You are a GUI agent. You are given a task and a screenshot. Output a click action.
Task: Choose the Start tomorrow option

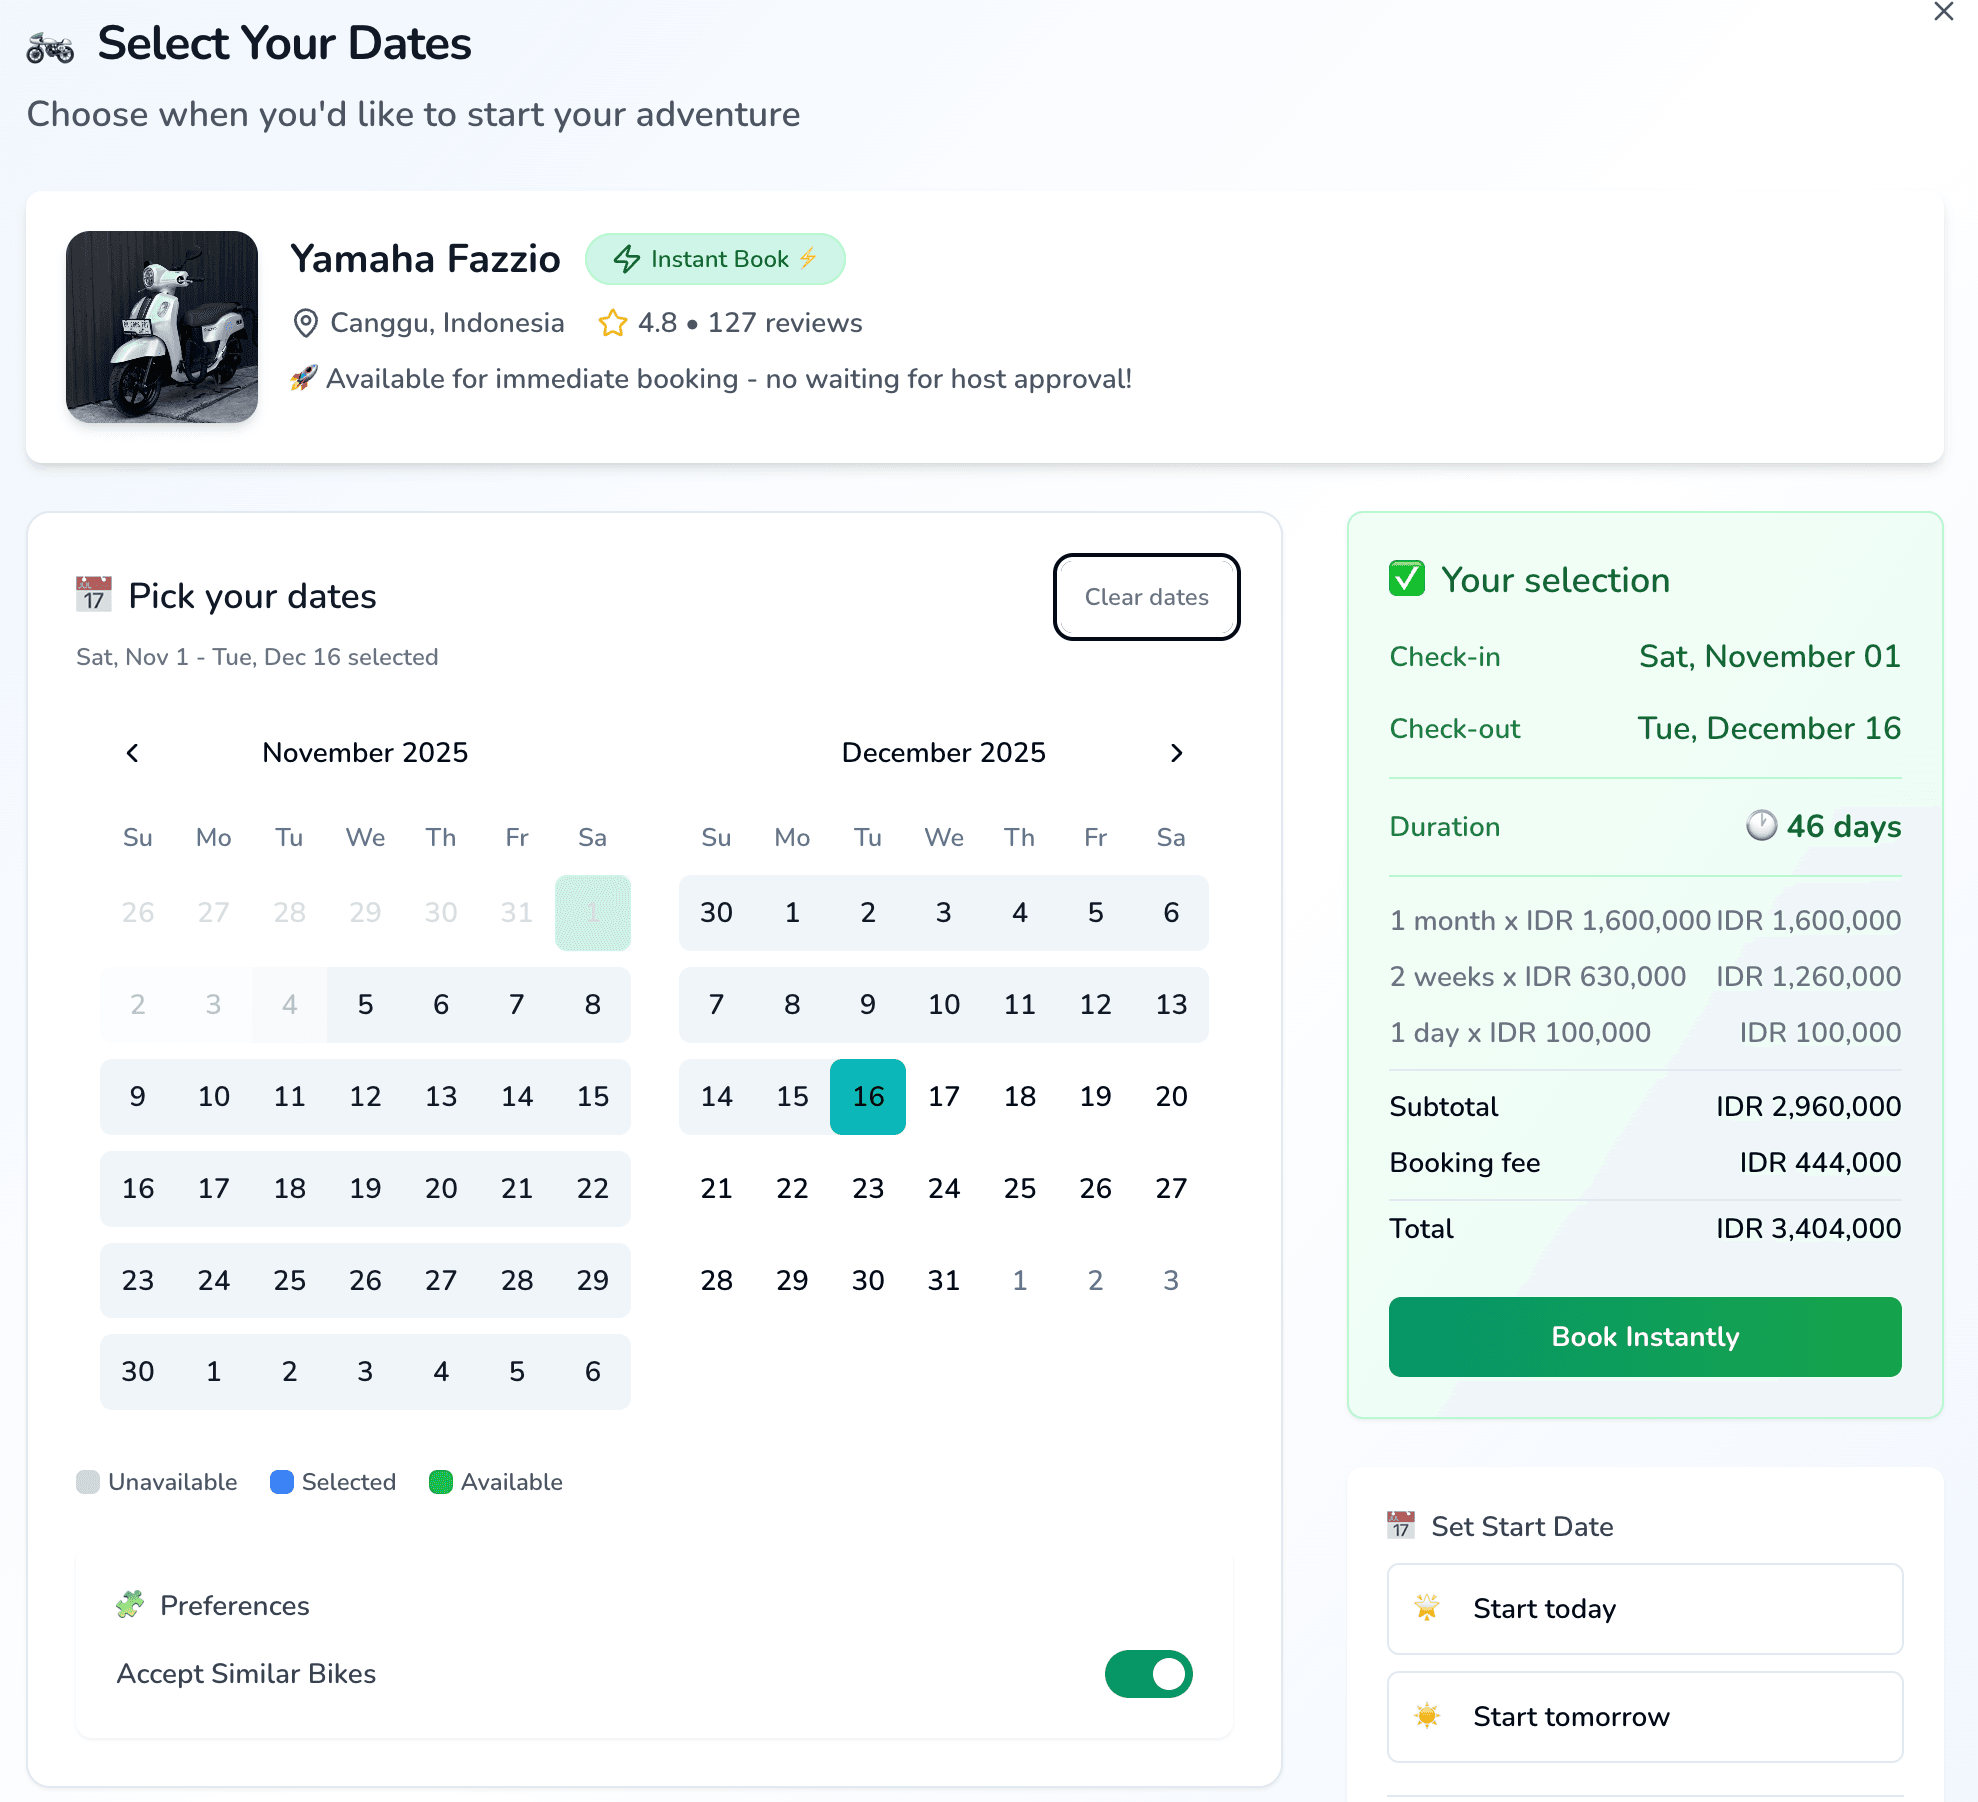point(1644,1717)
